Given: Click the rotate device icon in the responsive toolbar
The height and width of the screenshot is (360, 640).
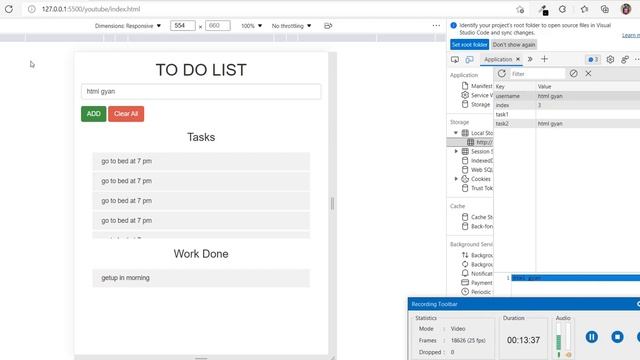Looking at the screenshot, I should (328, 26).
